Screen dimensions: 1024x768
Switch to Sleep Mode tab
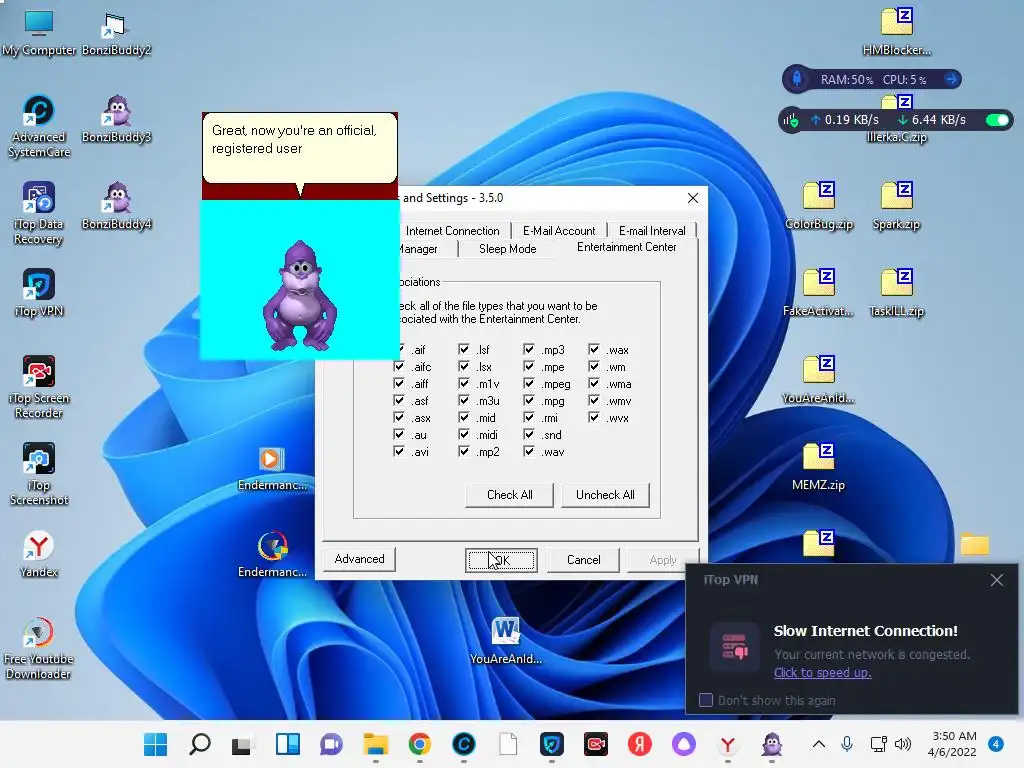coord(507,249)
